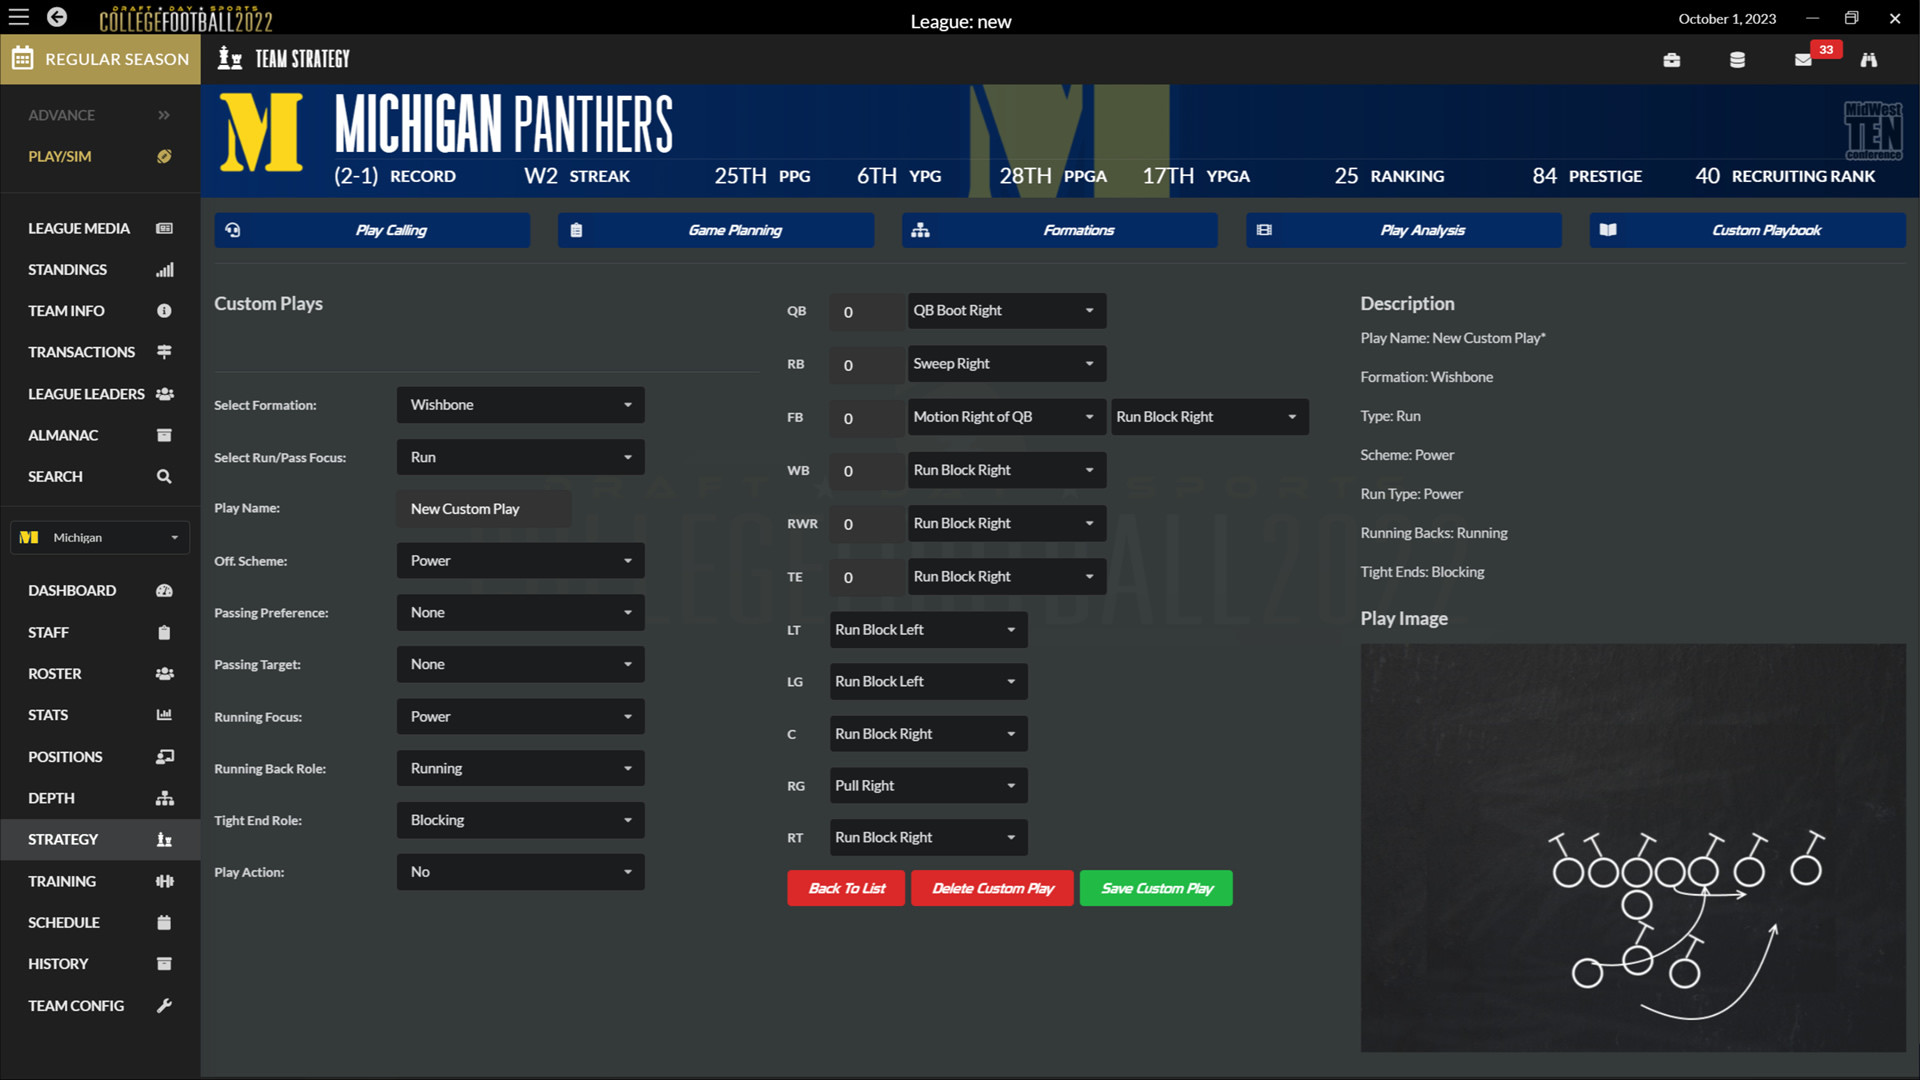Open the Select Formation dropdown showing Wishbone
The image size is (1920, 1080).
click(x=520, y=404)
